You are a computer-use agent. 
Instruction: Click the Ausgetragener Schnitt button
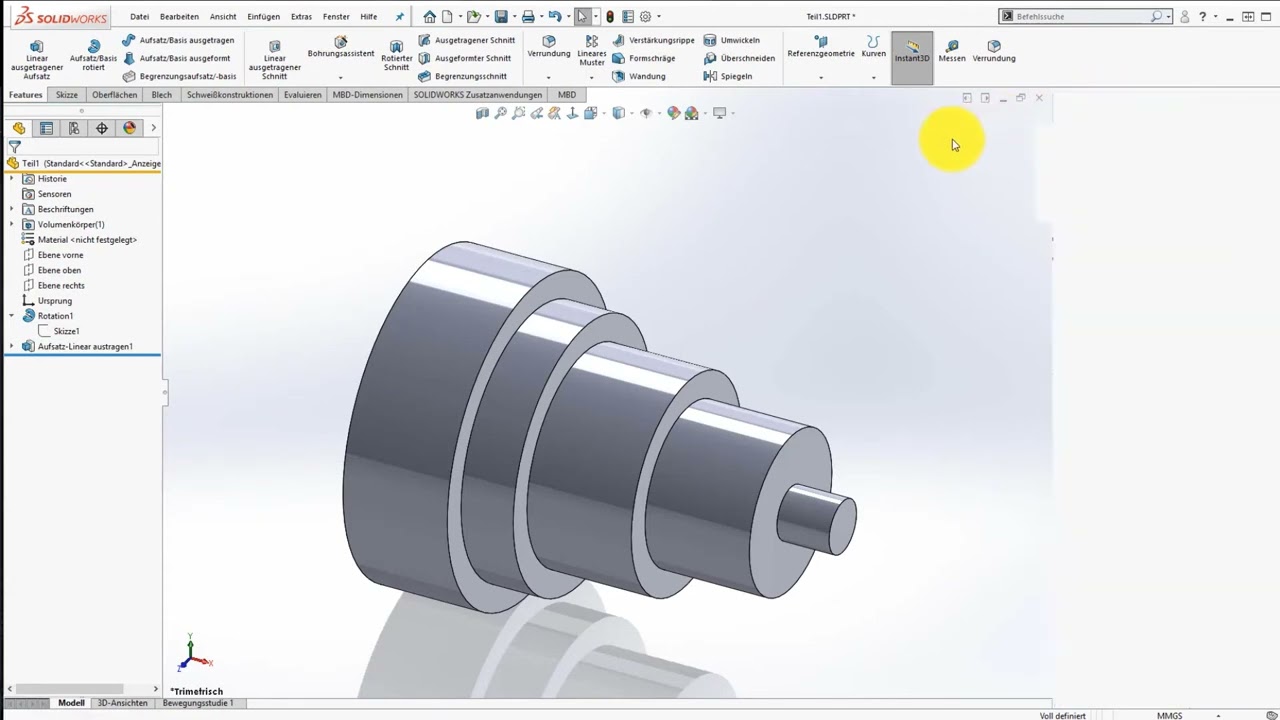click(x=467, y=40)
